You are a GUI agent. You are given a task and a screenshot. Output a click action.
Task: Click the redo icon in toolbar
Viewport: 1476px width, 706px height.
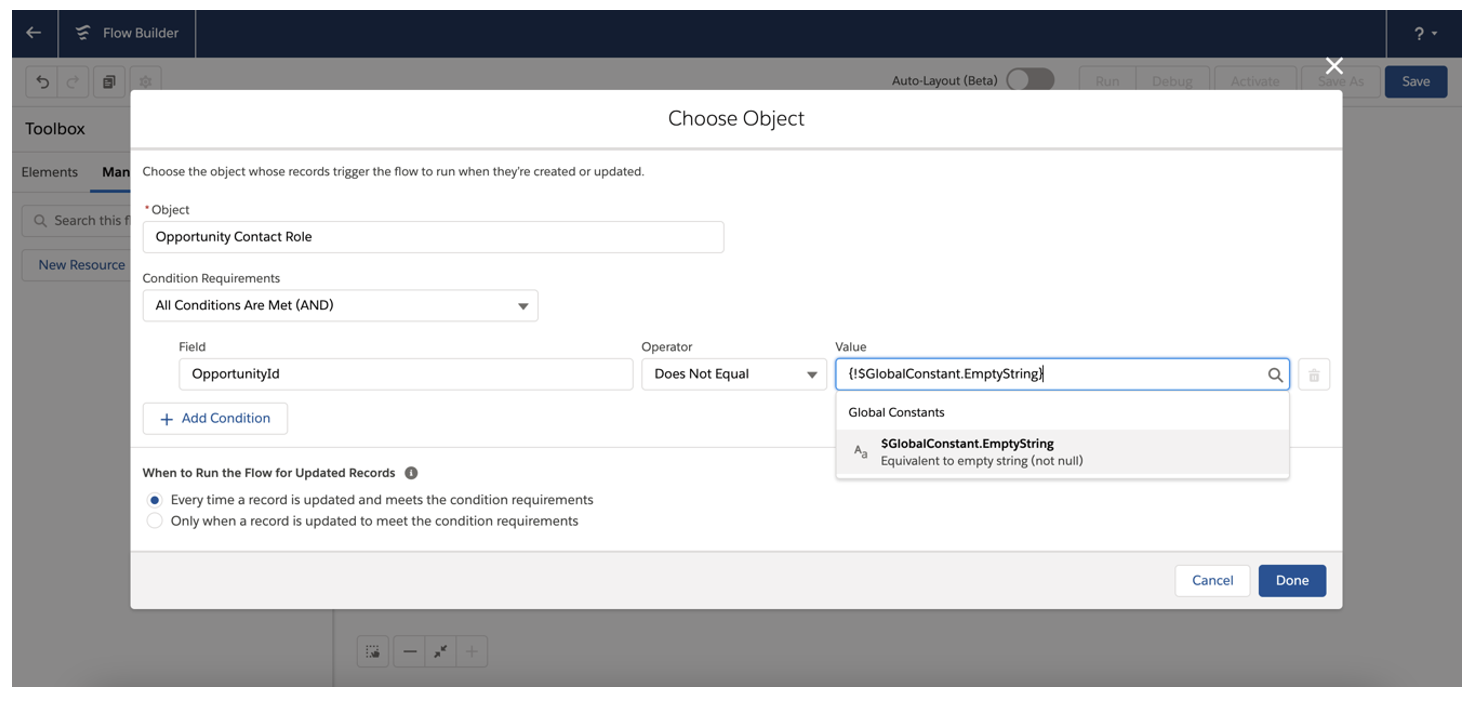(x=73, y=82)
